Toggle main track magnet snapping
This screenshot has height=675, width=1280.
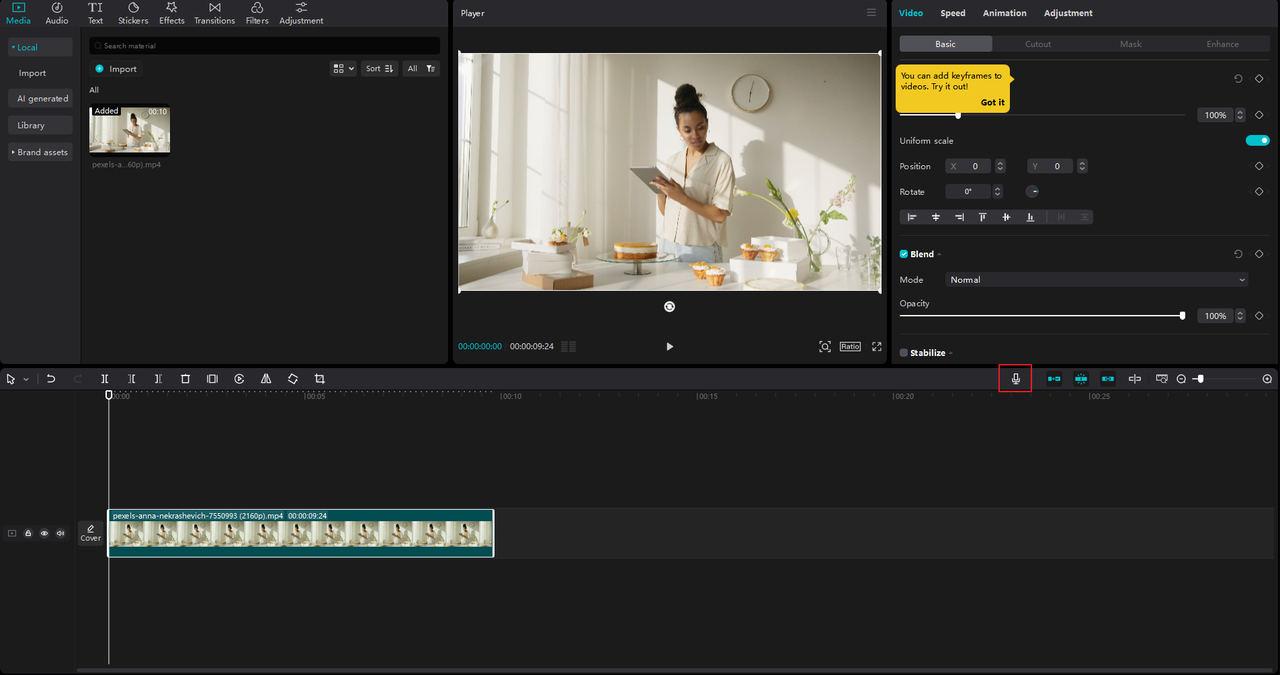coord(1054,379)
